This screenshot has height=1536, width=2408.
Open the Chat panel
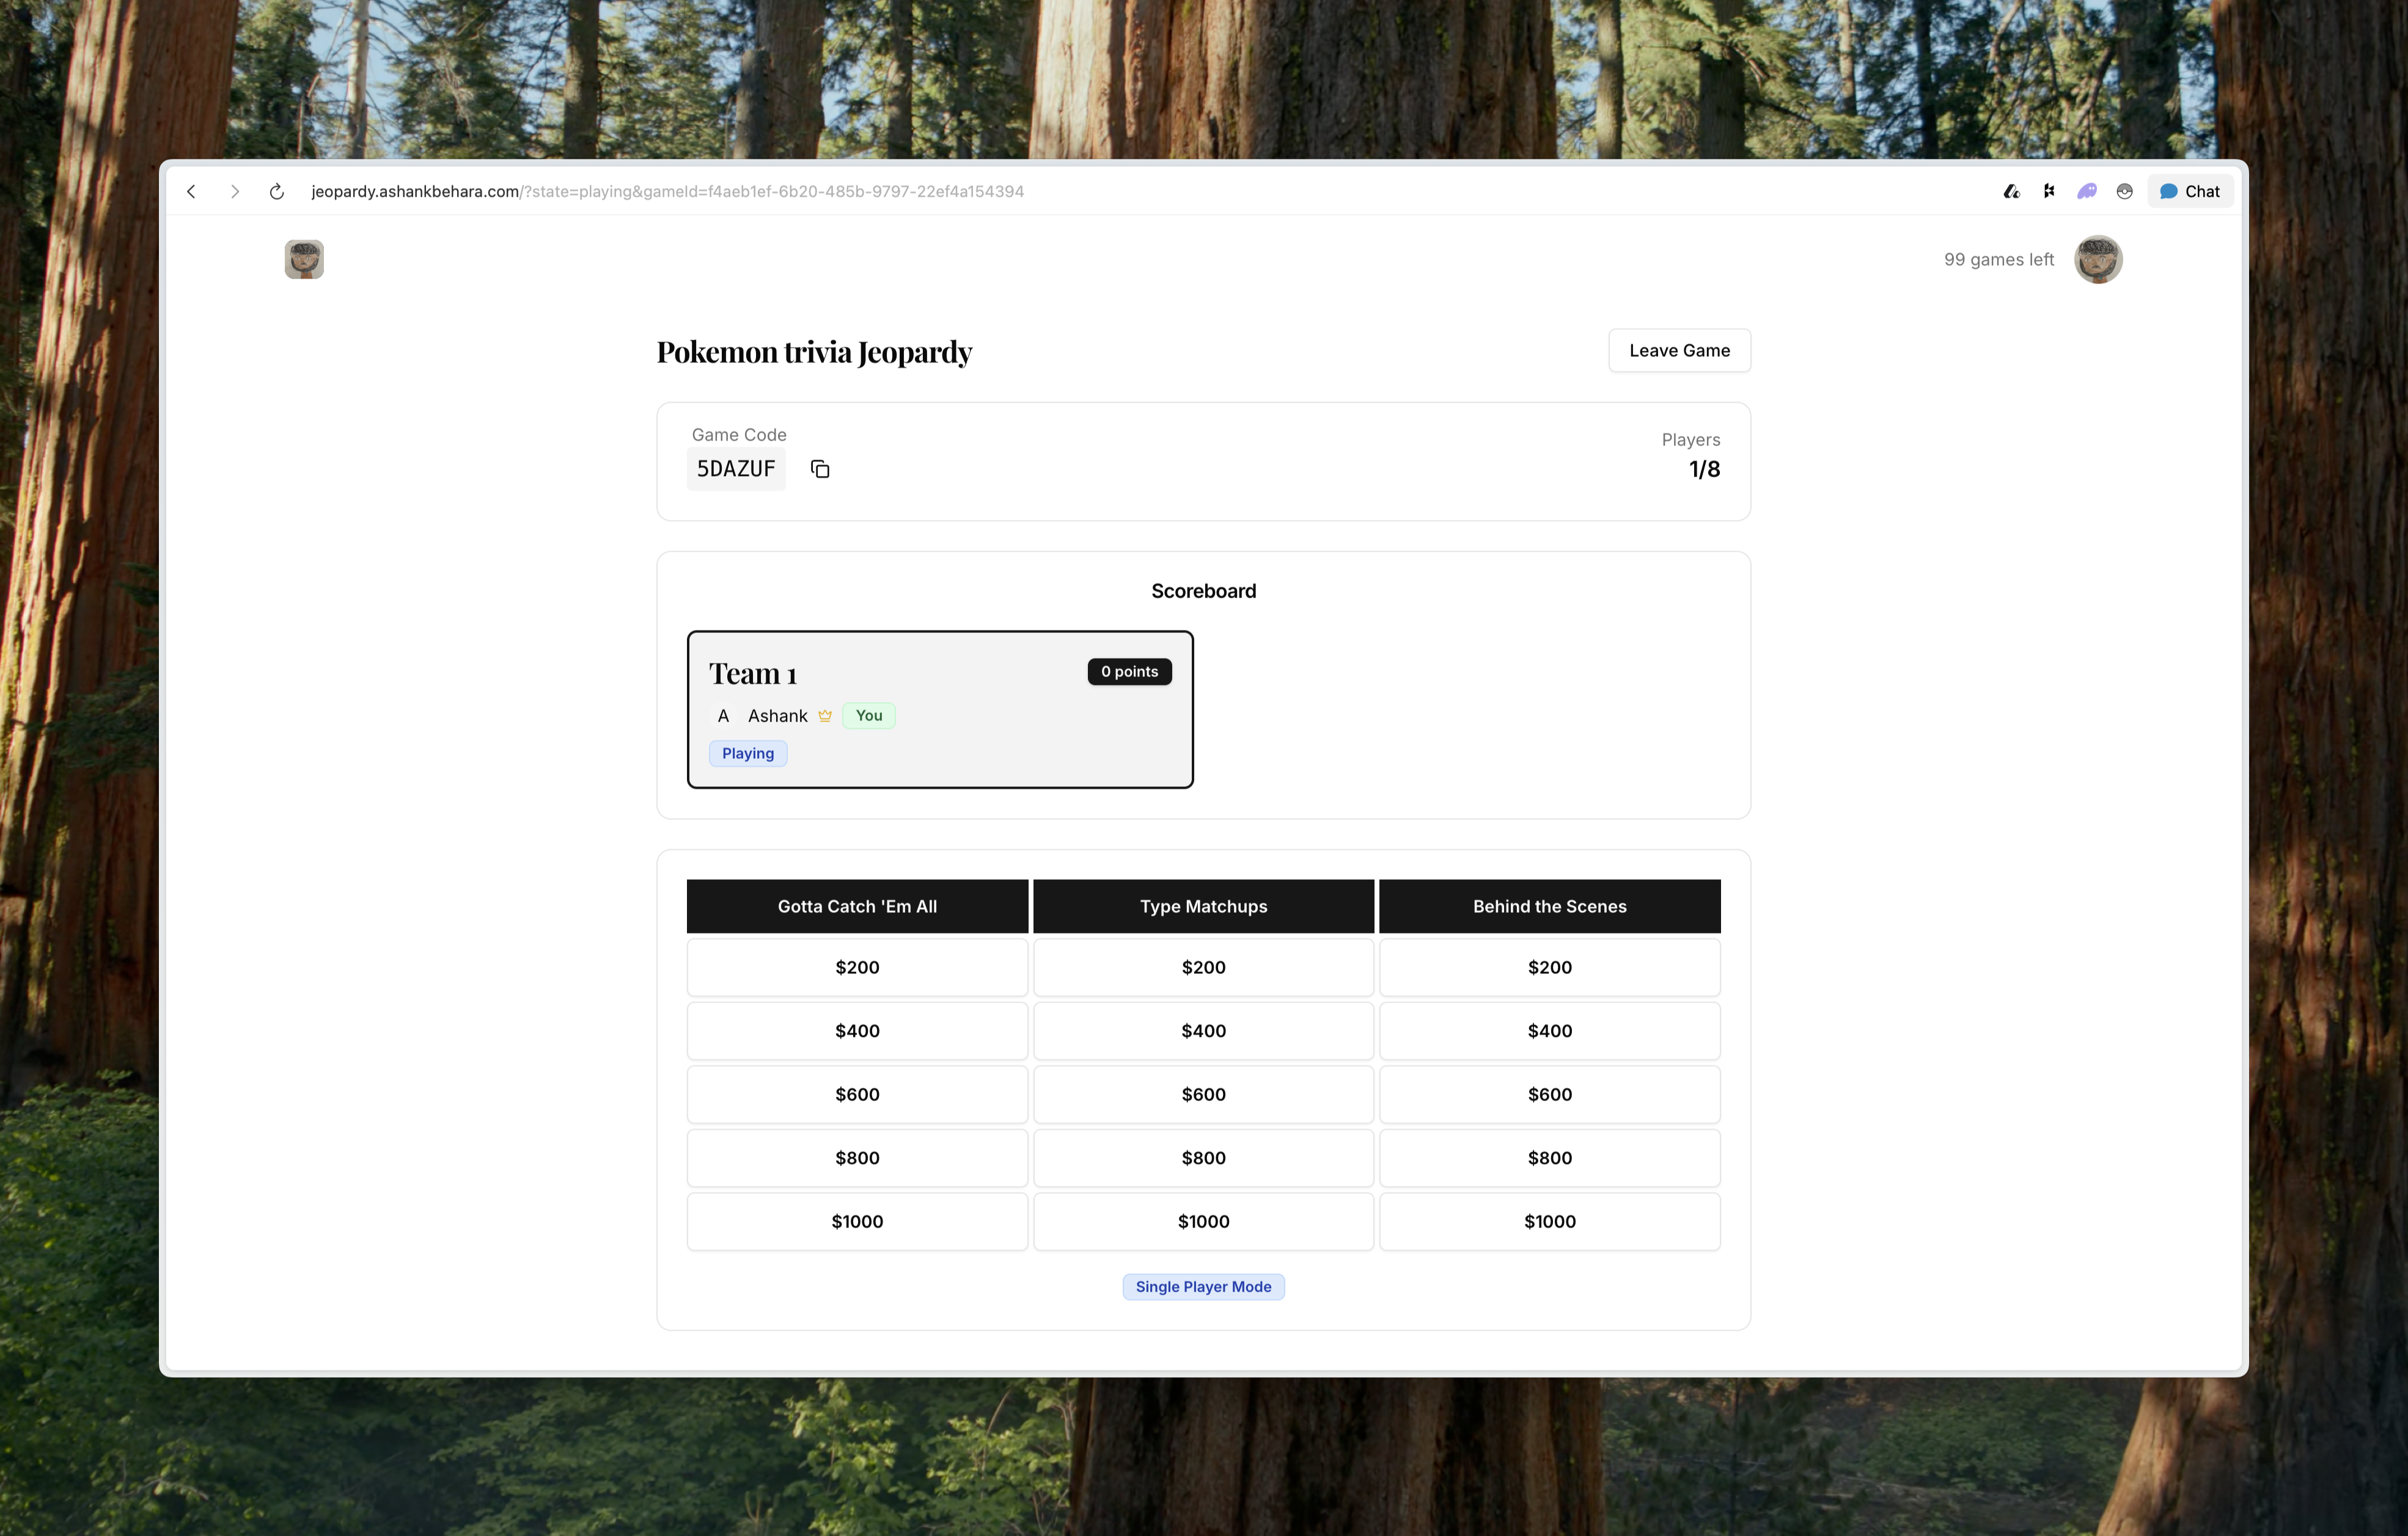[x=2190, y=191]
